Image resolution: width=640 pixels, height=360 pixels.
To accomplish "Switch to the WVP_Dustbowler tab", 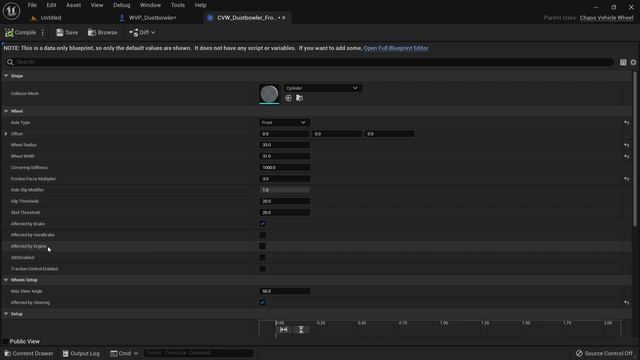I will (152, 18).
